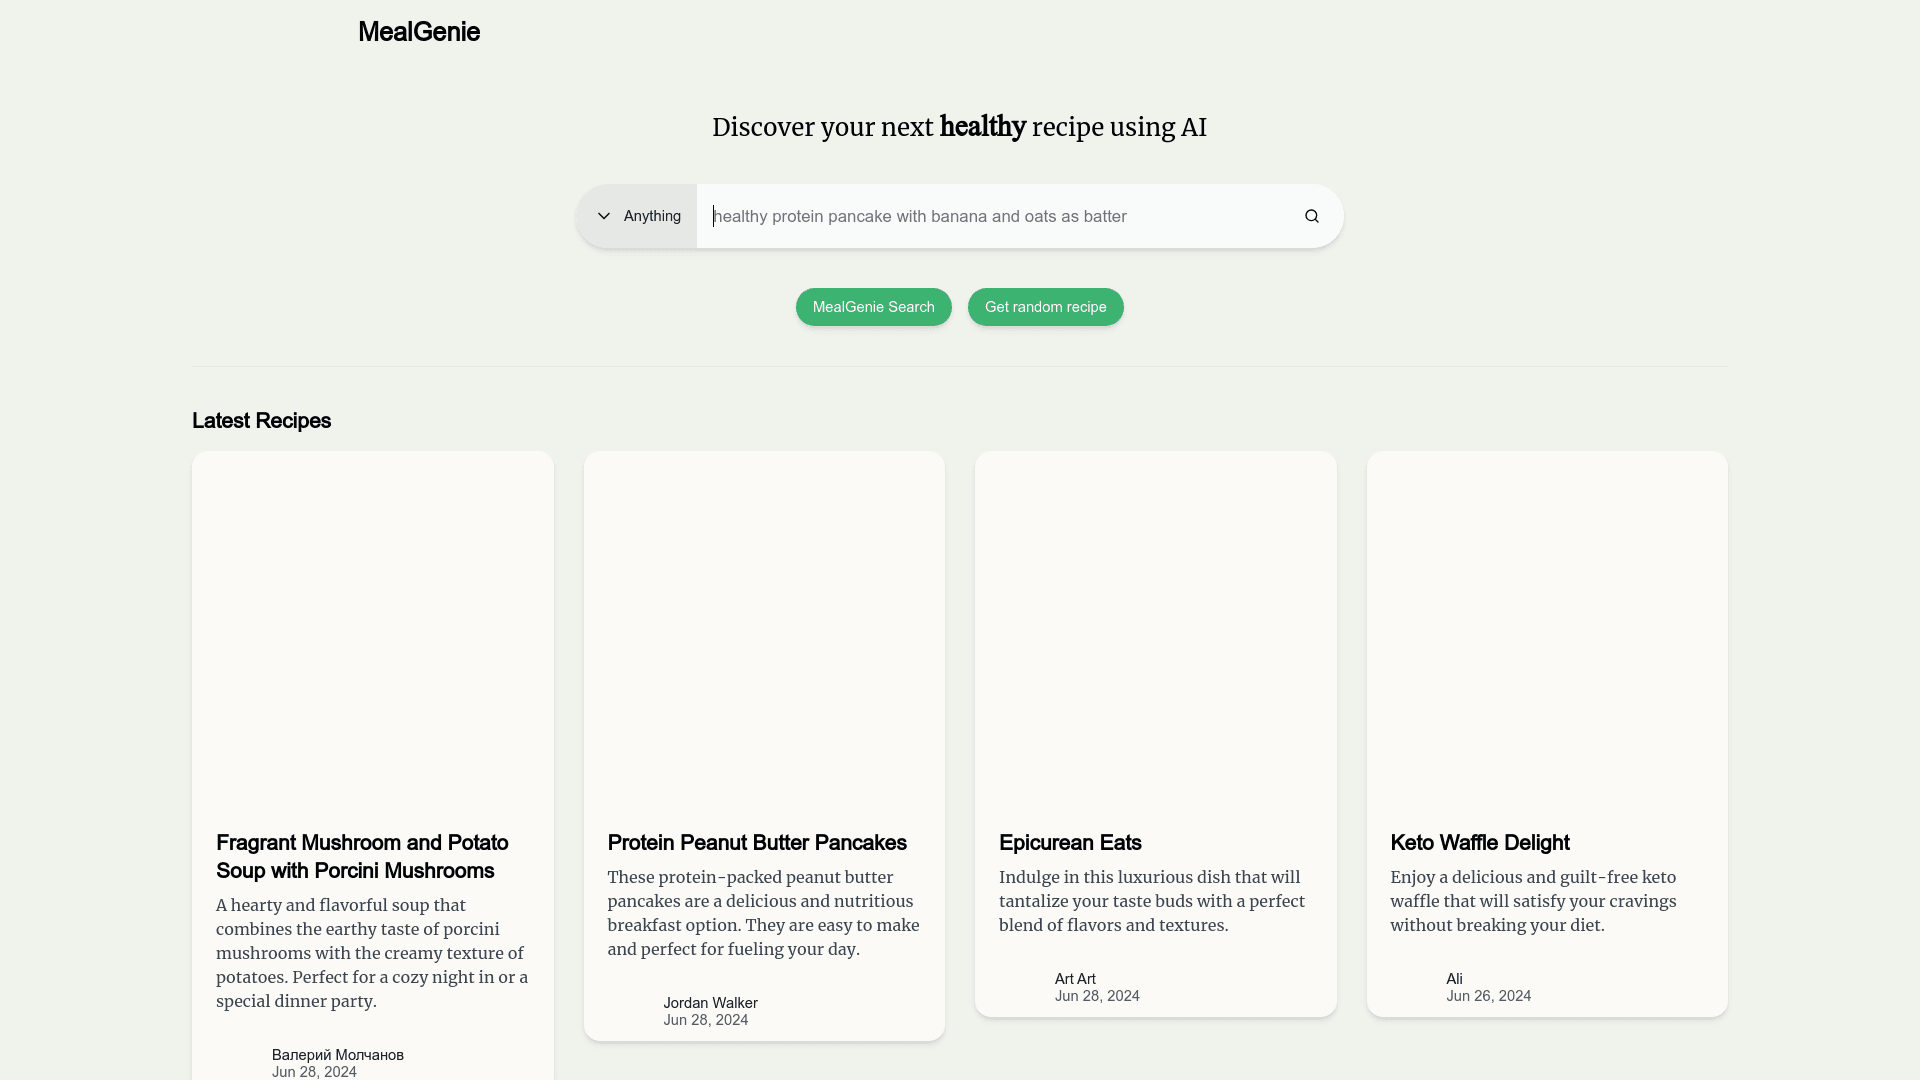
Task: Click the Epicurean Eats card image area
Action: [1155, 630]
